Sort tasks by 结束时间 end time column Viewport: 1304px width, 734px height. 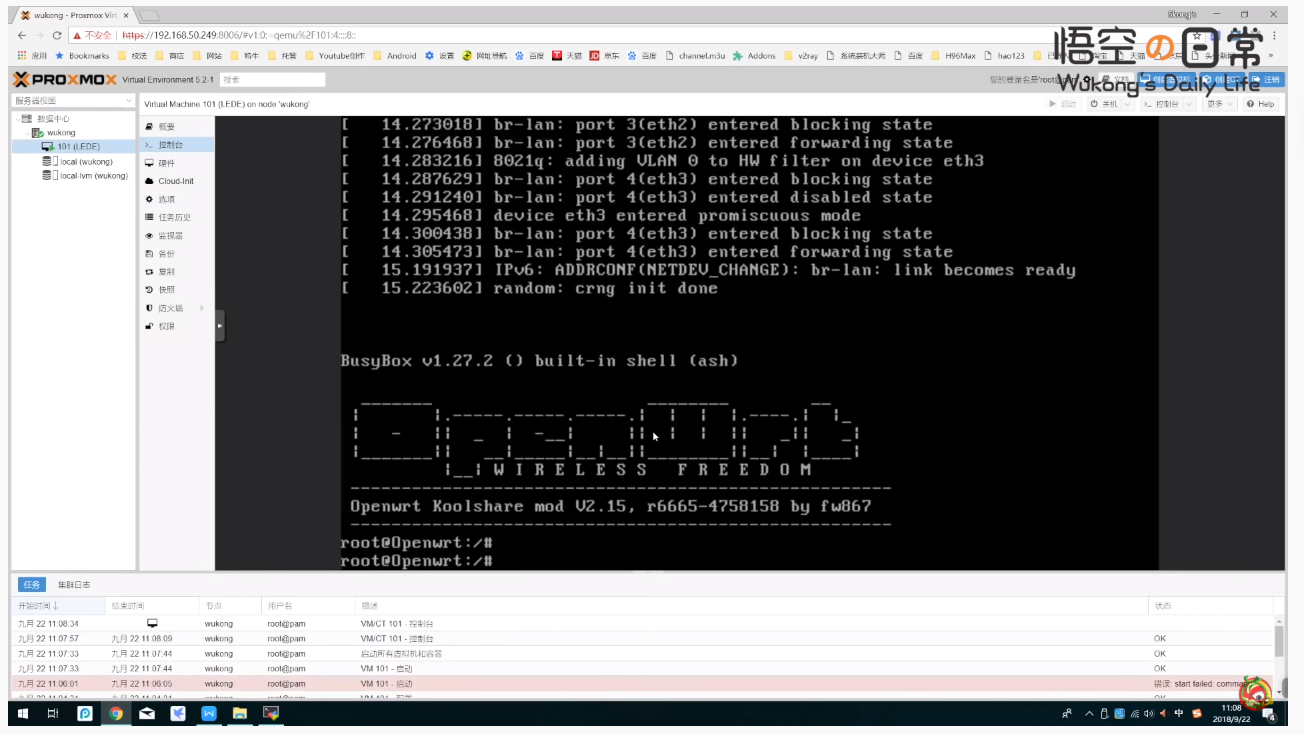tap(152, 606)
